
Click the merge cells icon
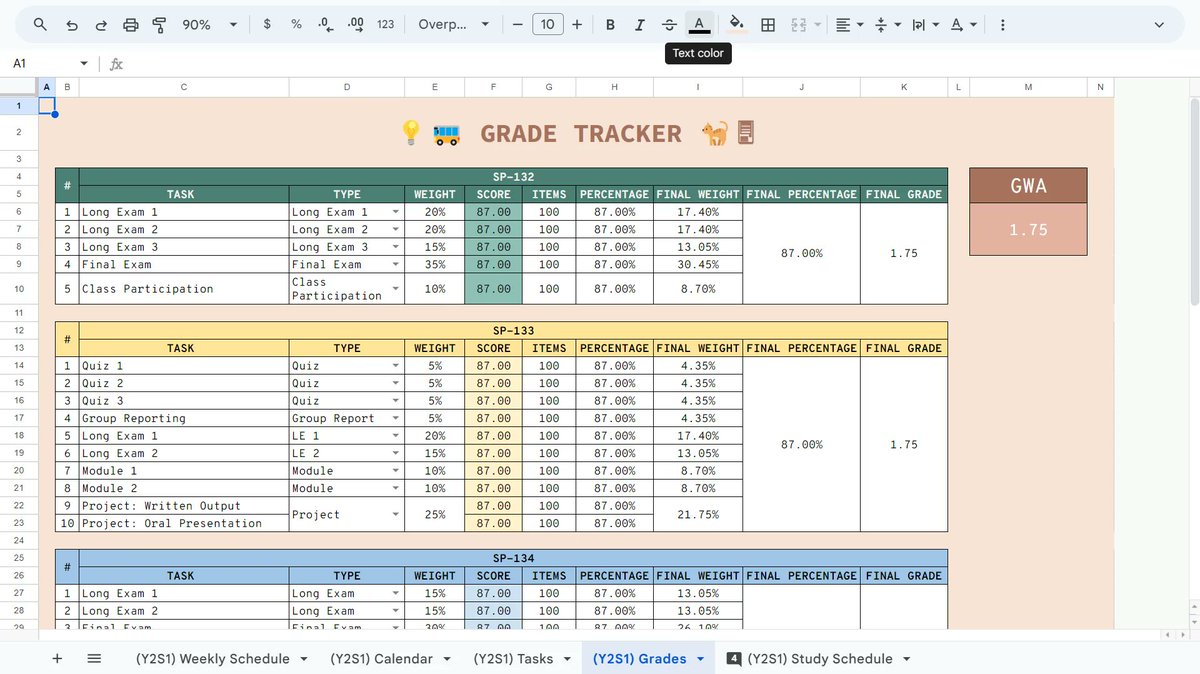[799, 25]
